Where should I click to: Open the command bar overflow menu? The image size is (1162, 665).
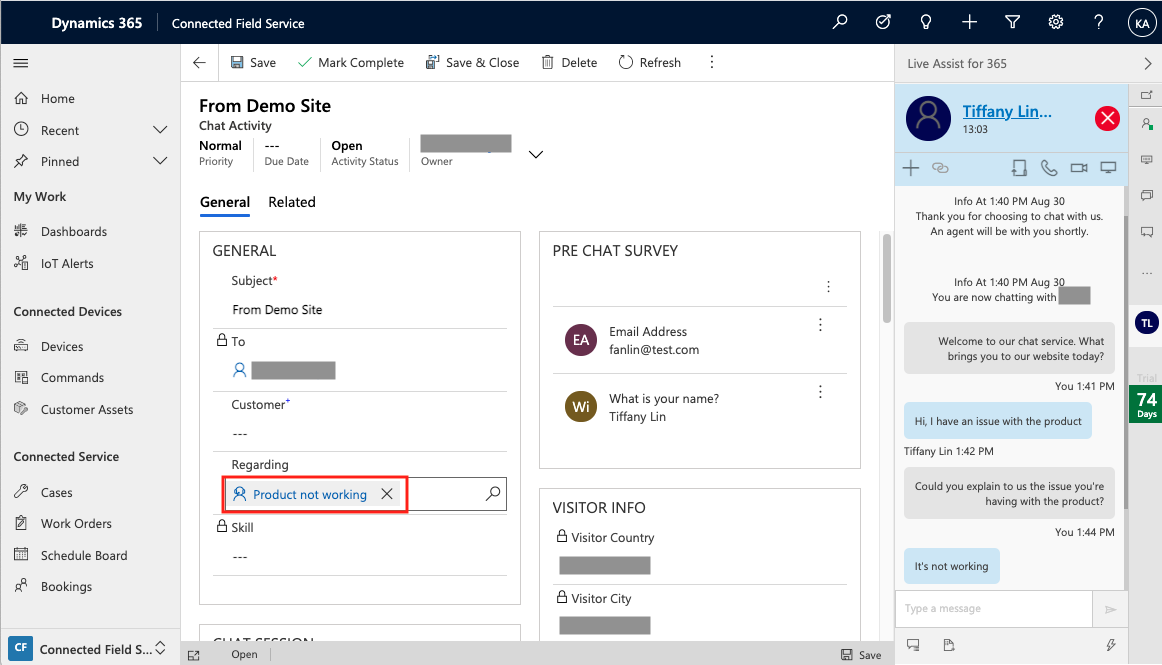[x=711, y=62]
